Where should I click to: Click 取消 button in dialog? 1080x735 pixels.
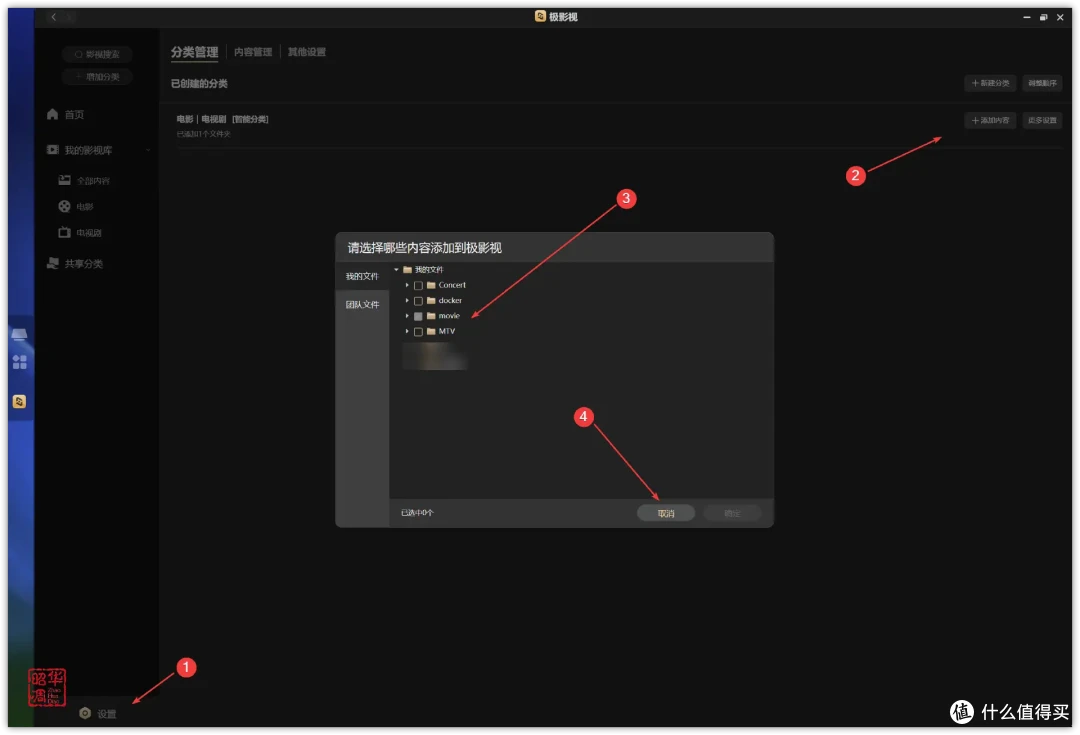pos(665,513)
